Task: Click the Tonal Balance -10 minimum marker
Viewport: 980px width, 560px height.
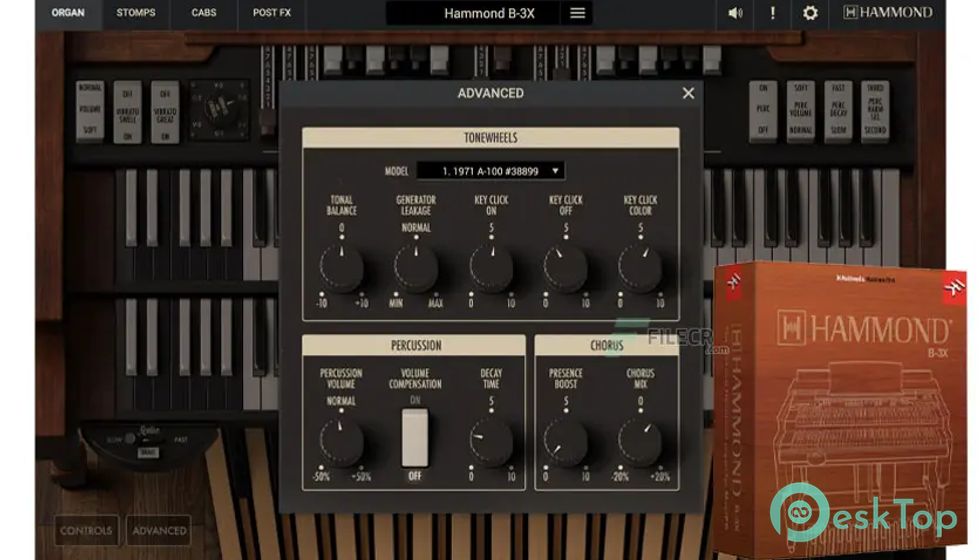Action: point(322,303)
